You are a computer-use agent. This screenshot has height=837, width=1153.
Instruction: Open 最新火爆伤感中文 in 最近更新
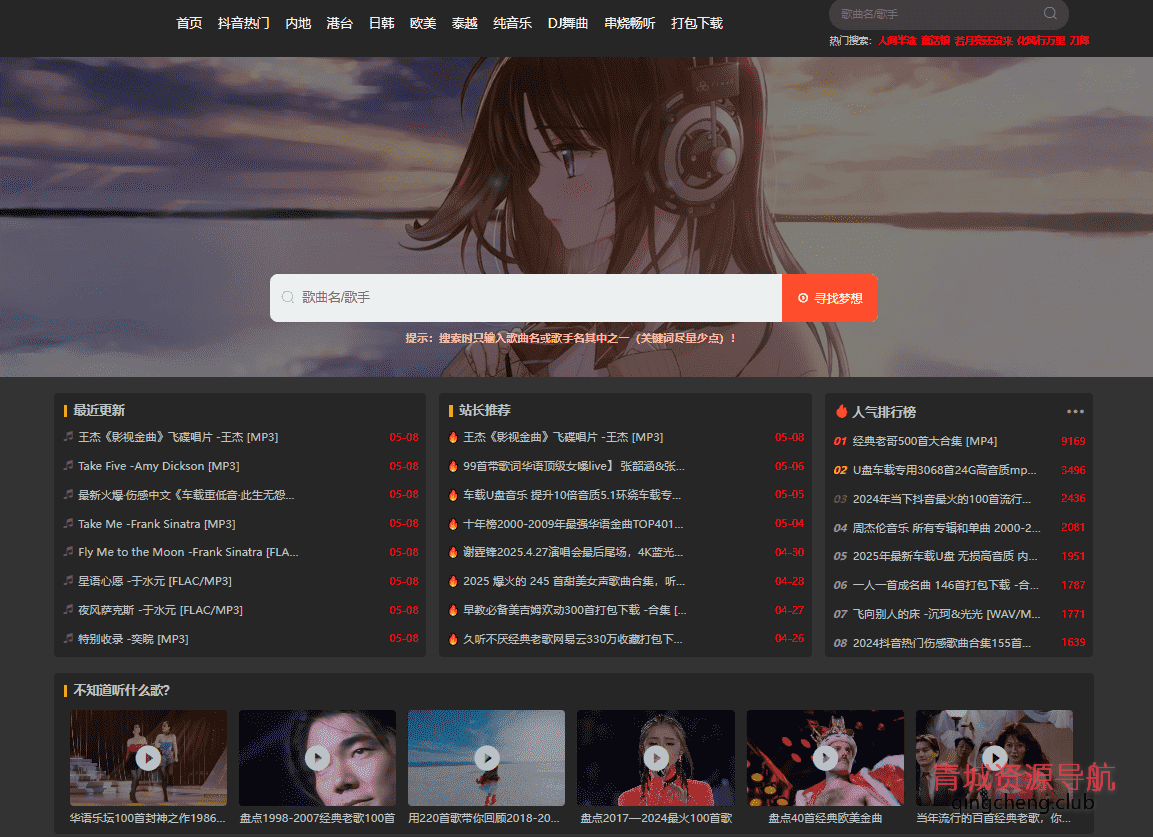coord(186,495)
